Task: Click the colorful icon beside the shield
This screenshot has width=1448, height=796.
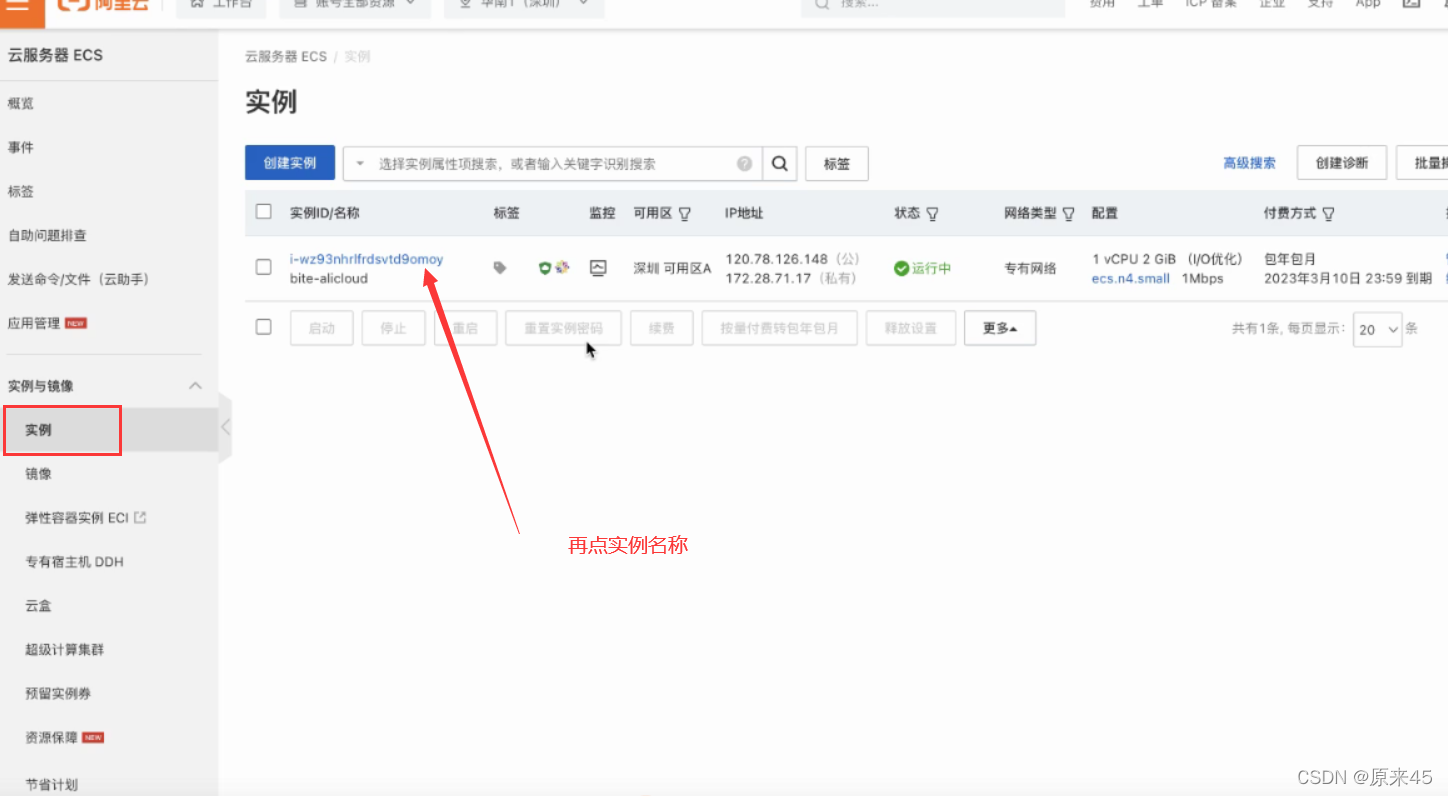Action: 562,268
